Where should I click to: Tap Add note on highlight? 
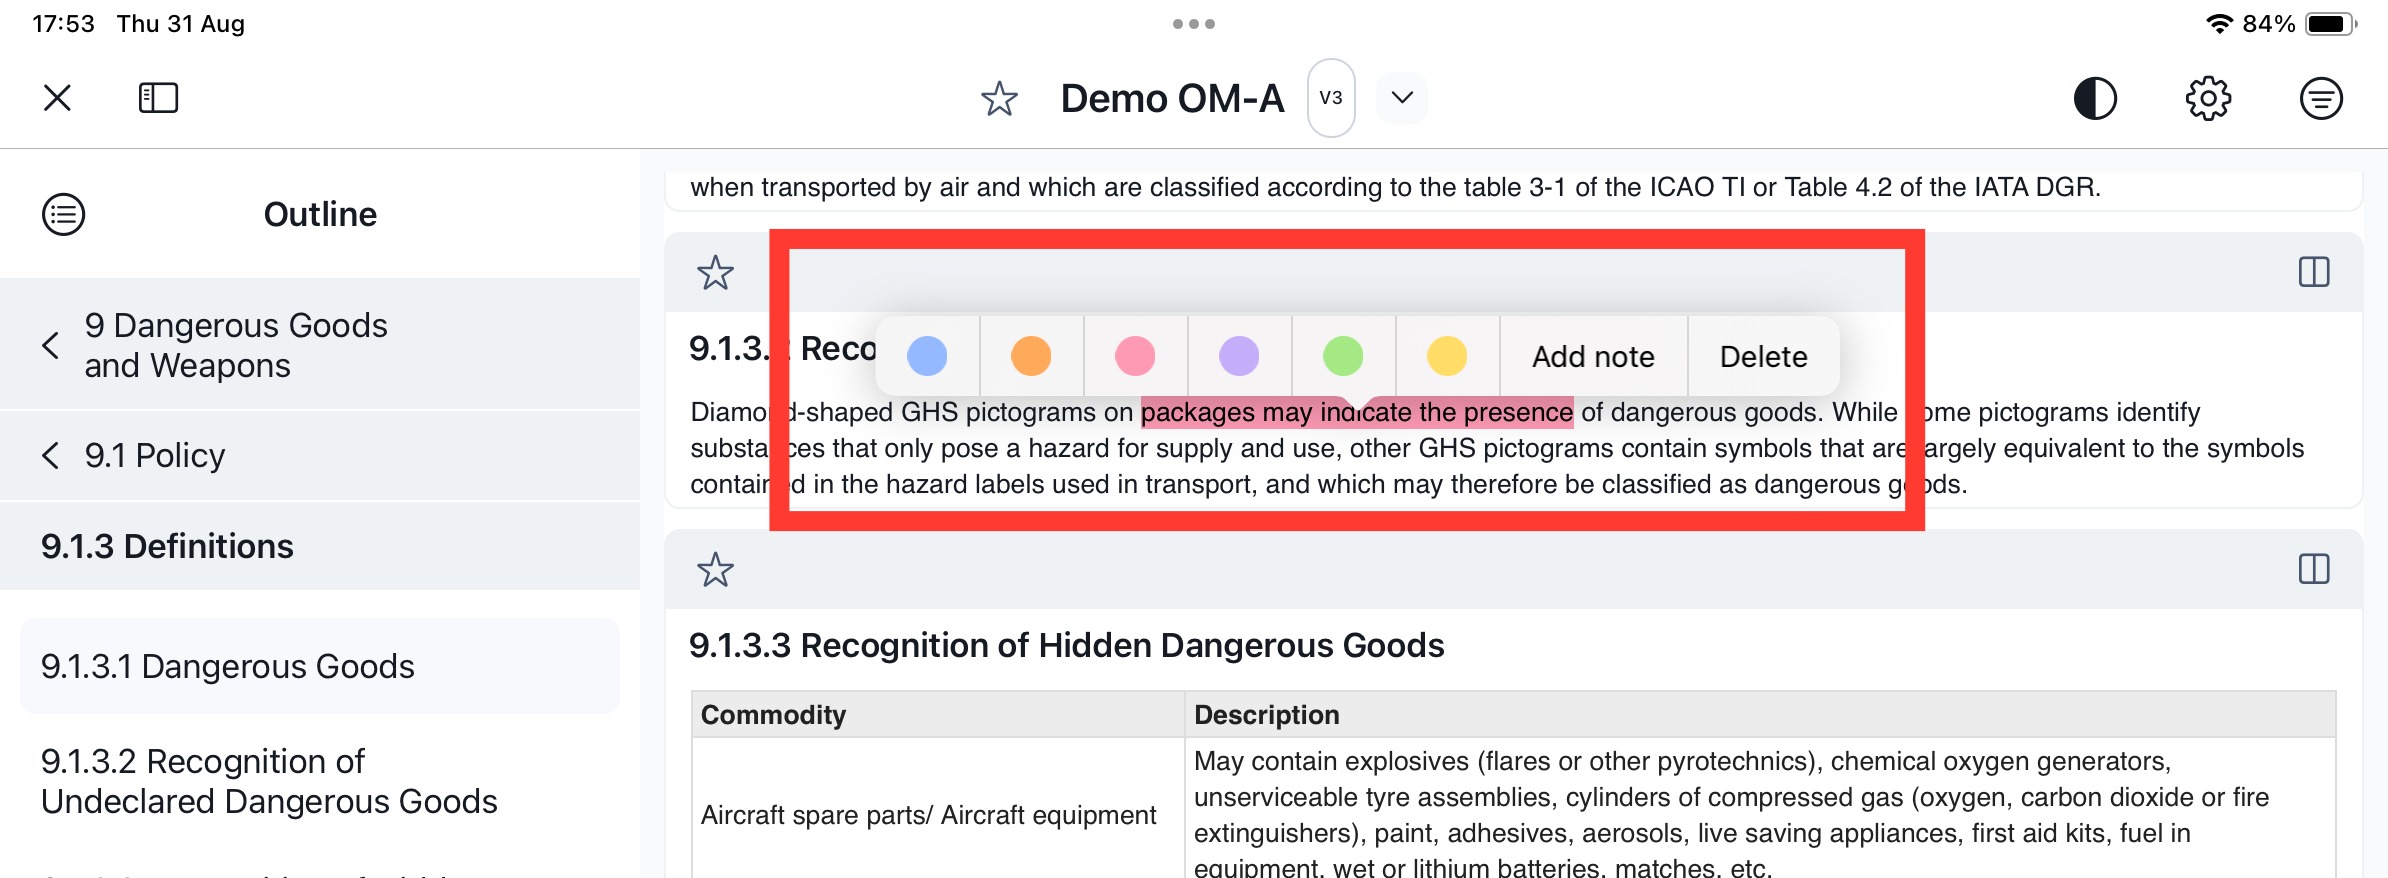point(1593,356)
